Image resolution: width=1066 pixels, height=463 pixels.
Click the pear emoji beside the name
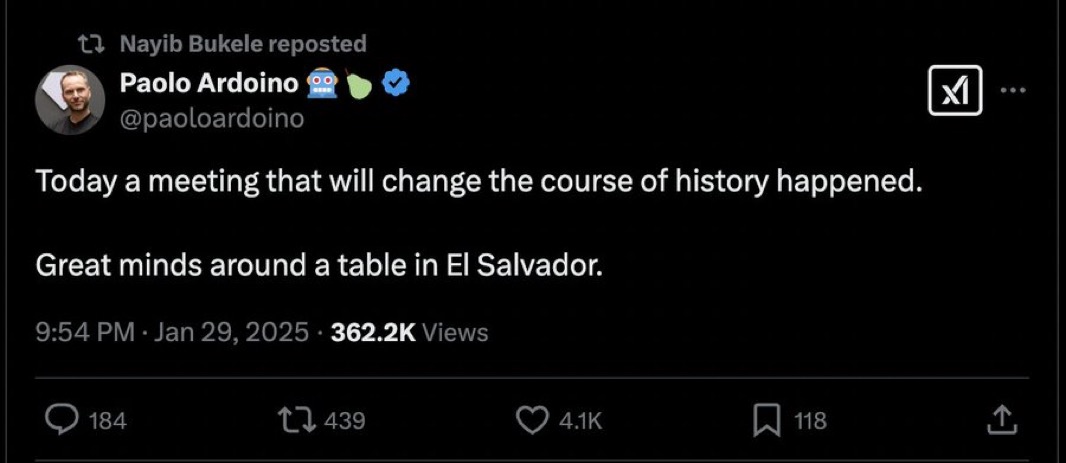click(x=360, y=85)
